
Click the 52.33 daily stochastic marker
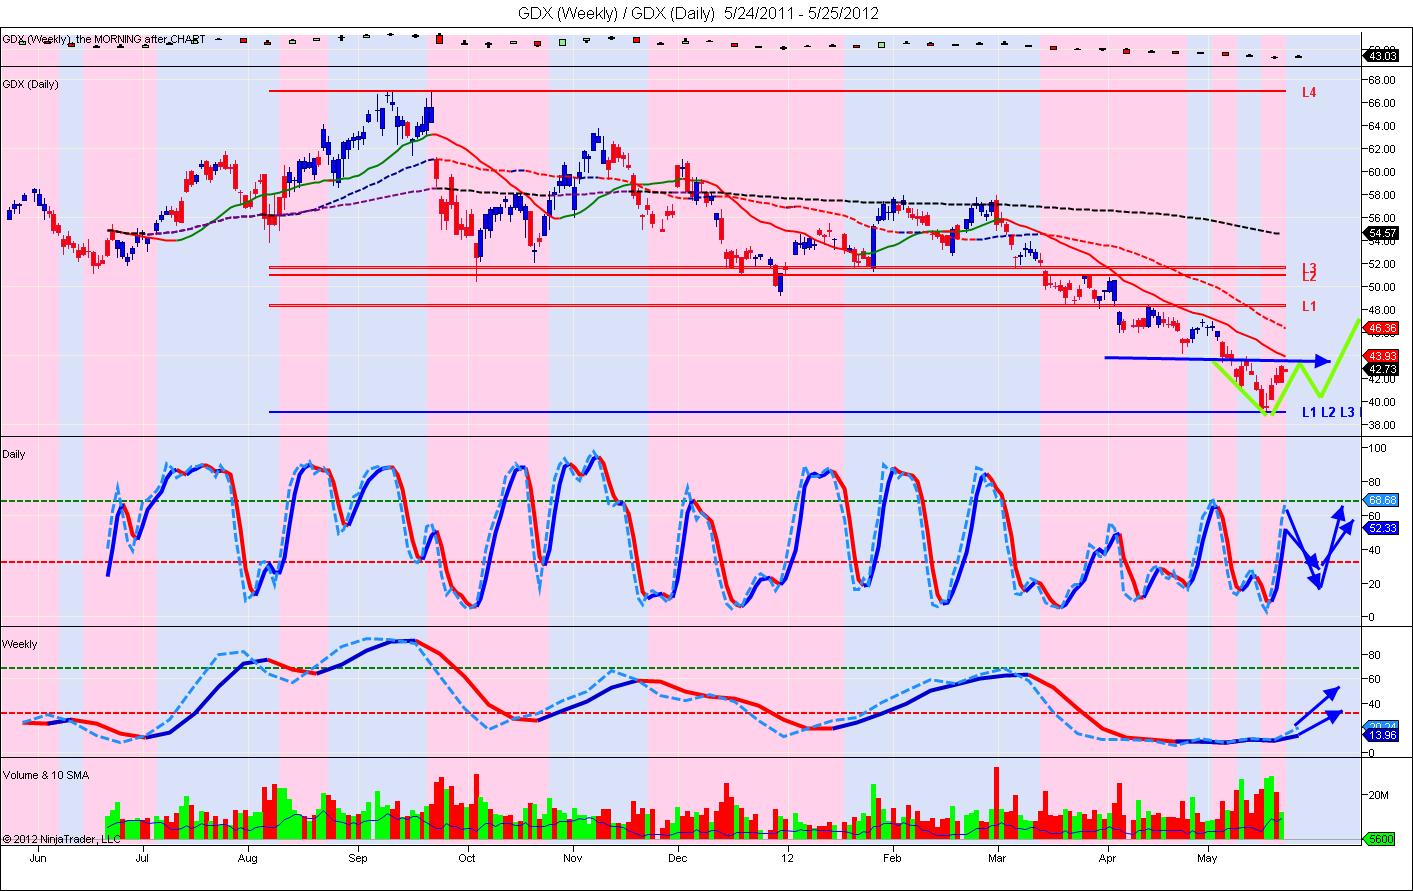point(1381,528)
